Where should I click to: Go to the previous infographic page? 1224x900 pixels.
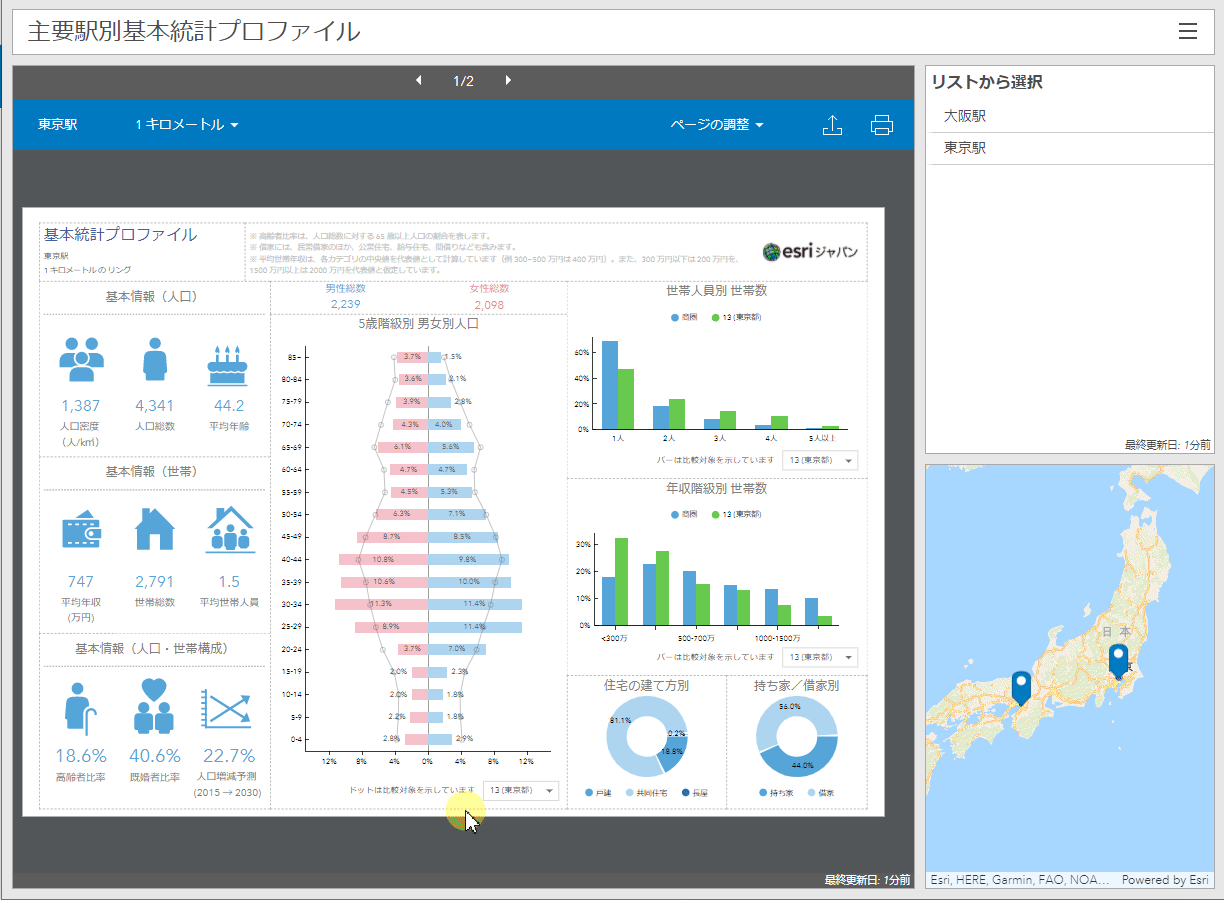419,80
